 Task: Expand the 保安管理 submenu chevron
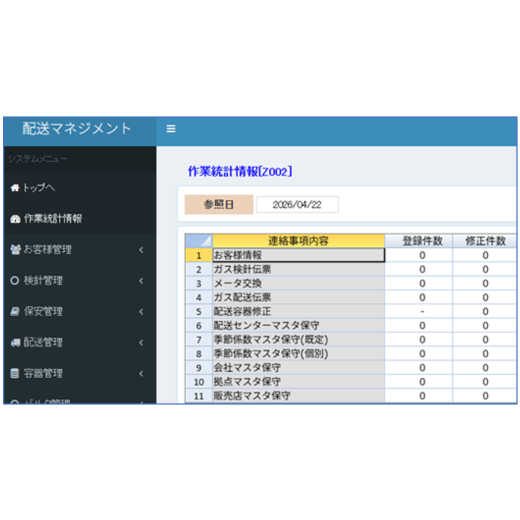(x=141, y=312)
